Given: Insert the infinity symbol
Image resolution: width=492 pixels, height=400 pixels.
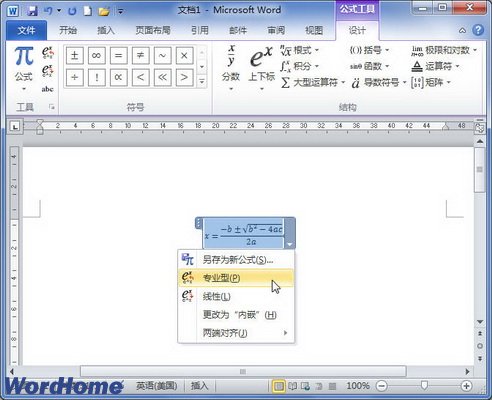Looking at the screenshot, I should click(x=97, y=55).
